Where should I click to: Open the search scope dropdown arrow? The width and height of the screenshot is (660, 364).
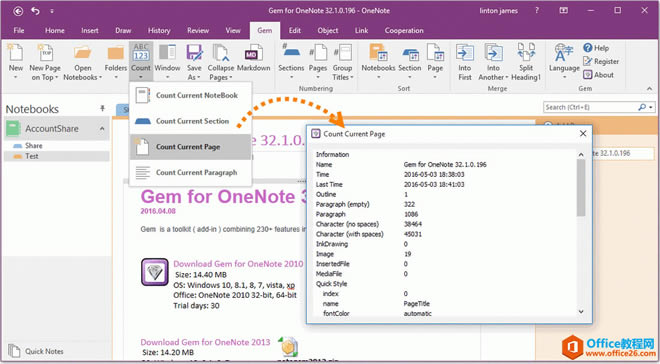tap(651, 107)
